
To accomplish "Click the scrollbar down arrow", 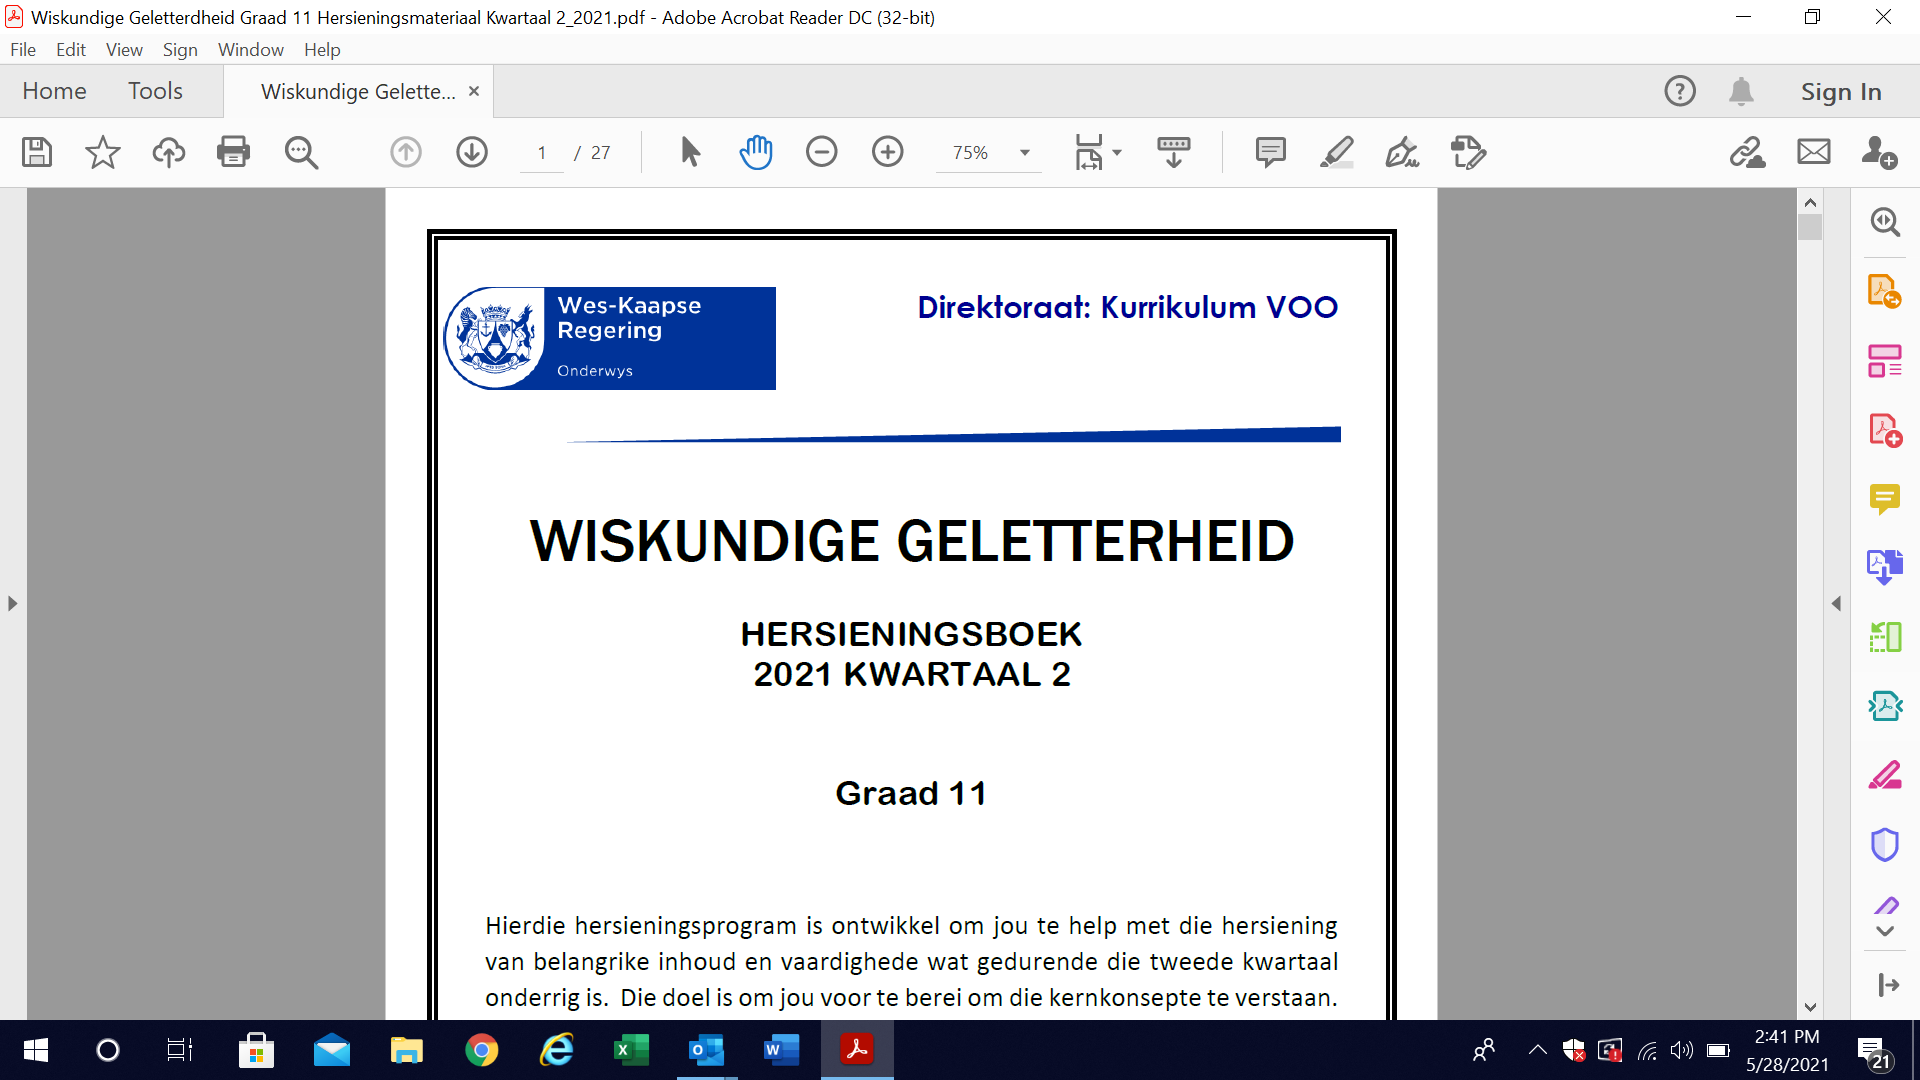I will (1810, 1007).
